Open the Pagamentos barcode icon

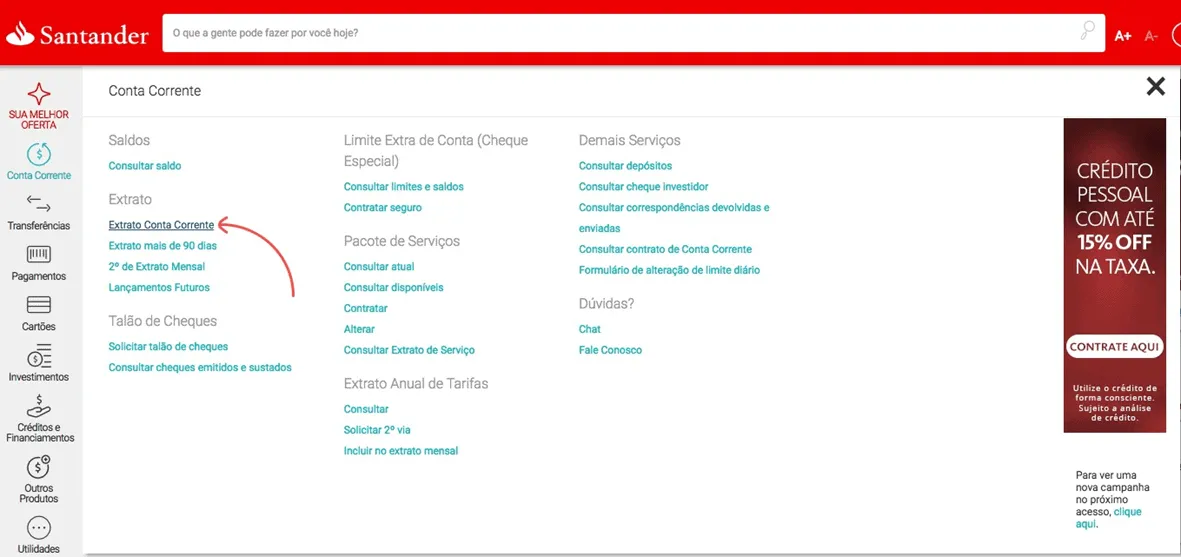pos(39,254)
